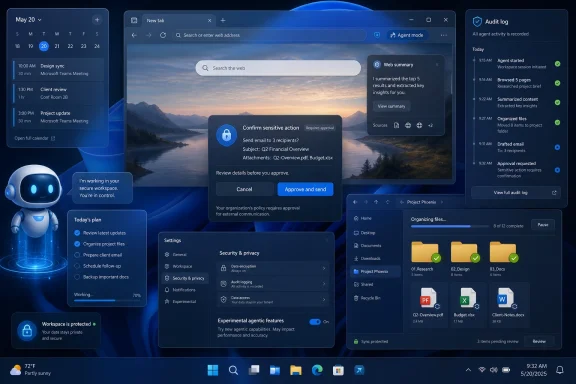Check Prepare client email task
Screen dimensions: 576x384
click(77, 255)
